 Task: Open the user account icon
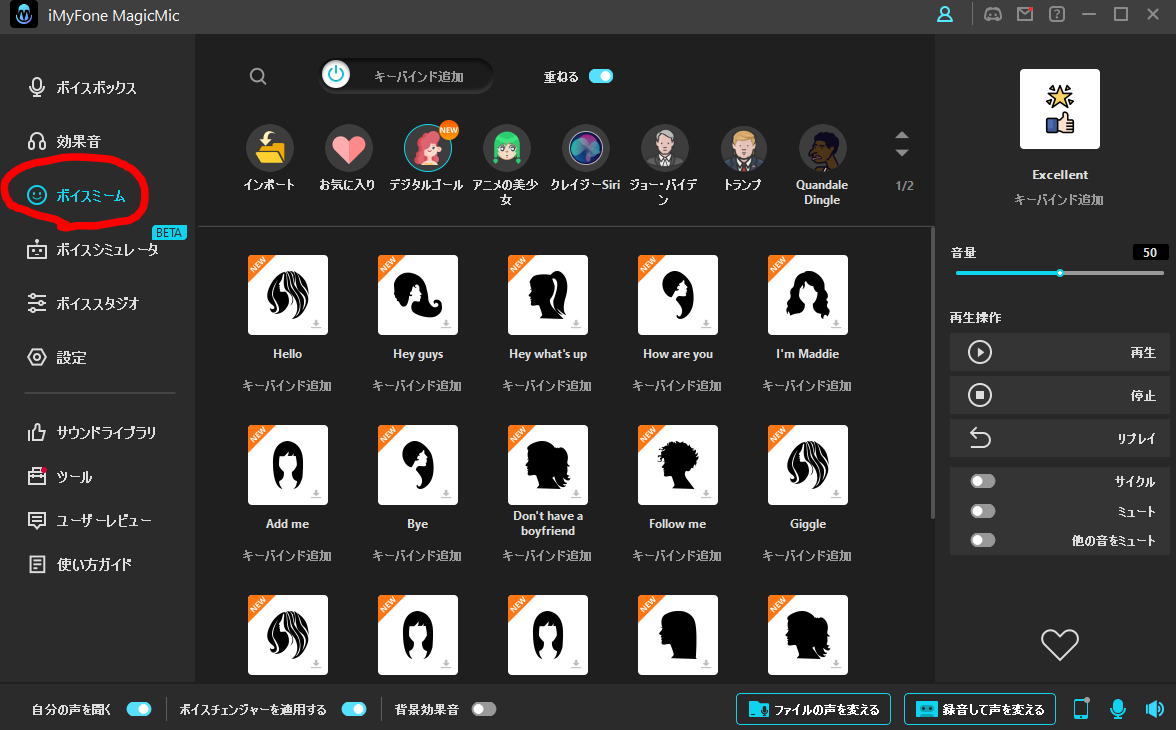pos(945,14)
